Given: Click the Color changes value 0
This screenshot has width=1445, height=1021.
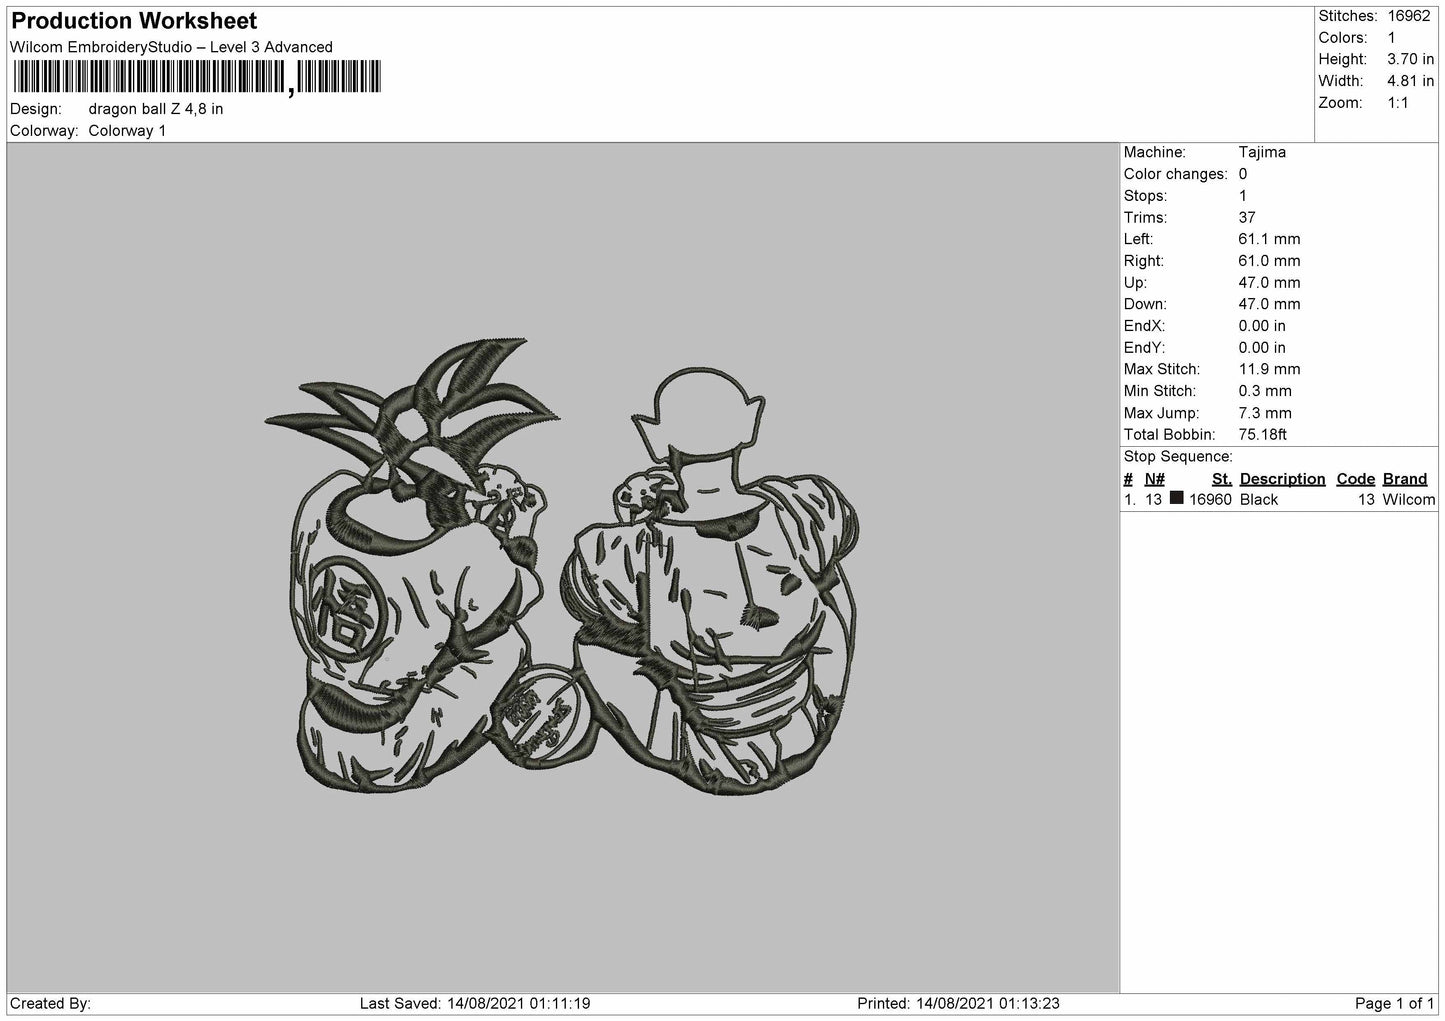Looking at the screenshot, I should click(x=1243, y=174).
